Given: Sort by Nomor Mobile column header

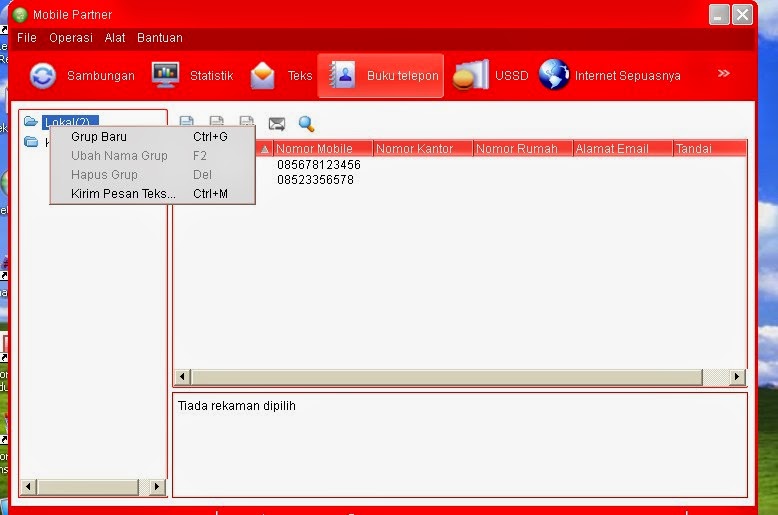Looking at the screenshot, I should coord(323,148).
